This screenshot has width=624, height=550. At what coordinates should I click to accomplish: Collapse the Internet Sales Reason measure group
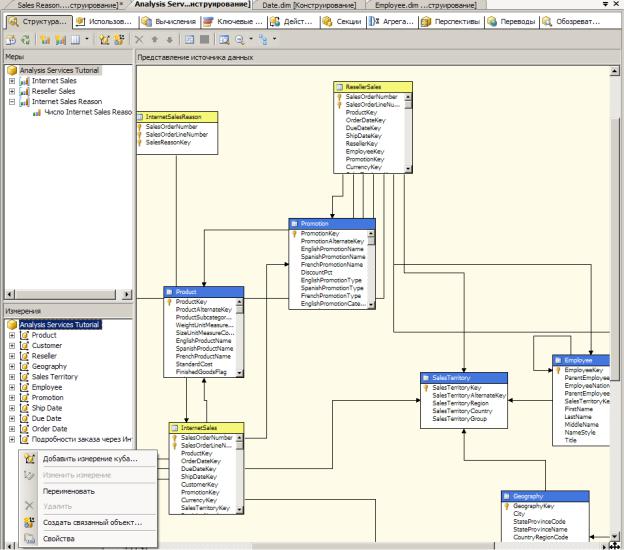[x=12, y=101]
